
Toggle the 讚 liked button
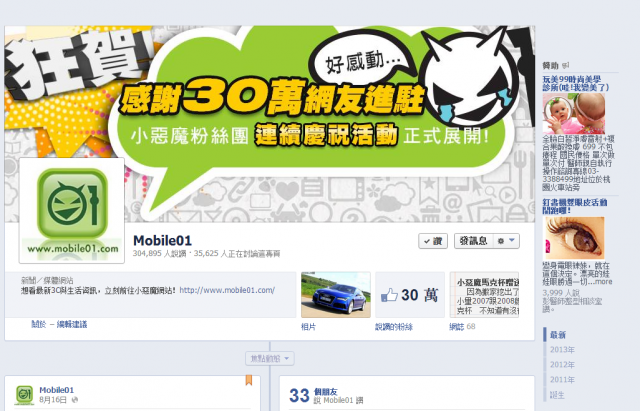click(x=433, y=241)
